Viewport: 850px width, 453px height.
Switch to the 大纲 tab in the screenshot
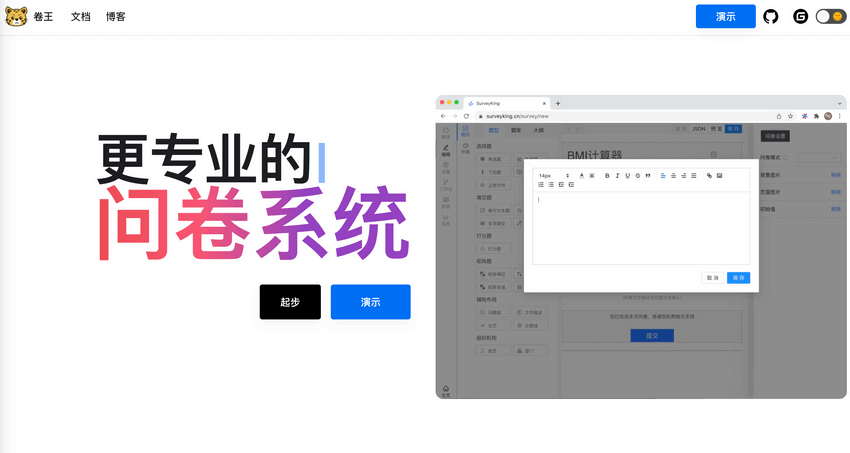[538, 130]
